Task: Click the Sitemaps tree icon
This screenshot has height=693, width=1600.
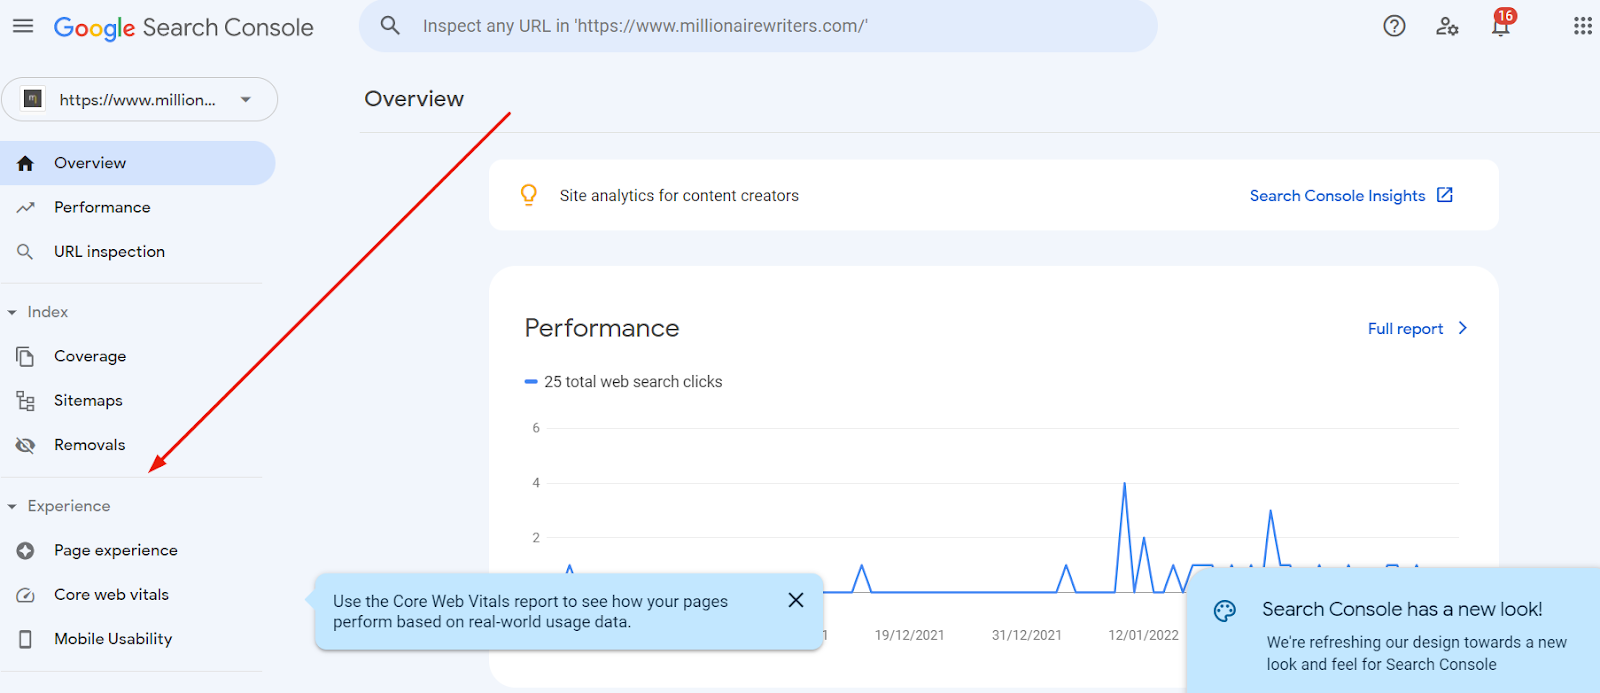Action: pos(26,401)
